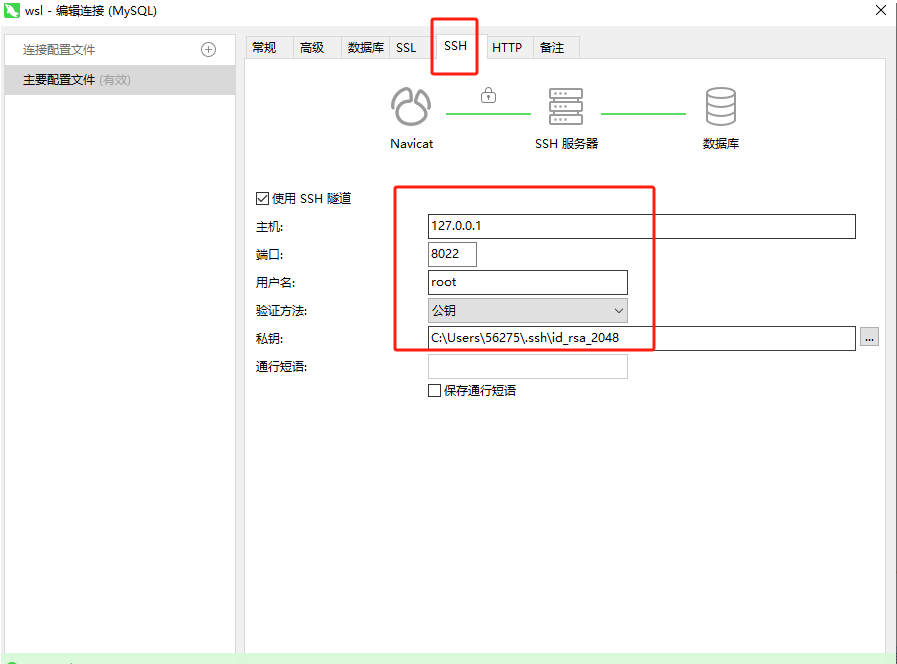Image resolution: width=897 pixels, height=664 pixels.
Task: Click the 数据库 label under the cylinder icon
Action: (721, 144)
